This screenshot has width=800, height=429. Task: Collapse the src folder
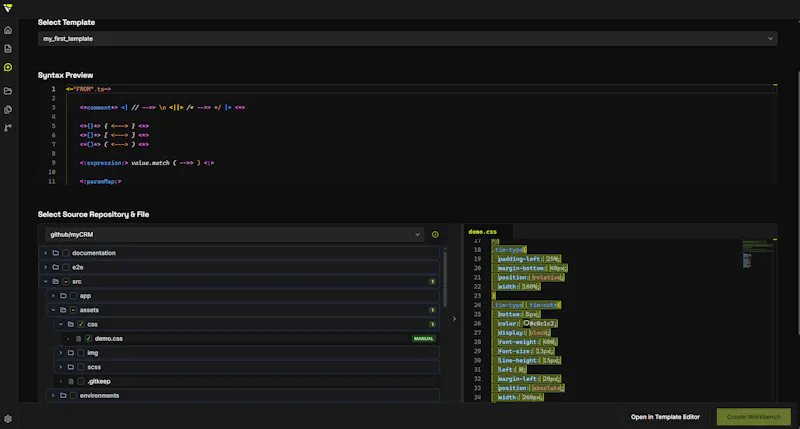pyautogui.click(x=45, y=282)
